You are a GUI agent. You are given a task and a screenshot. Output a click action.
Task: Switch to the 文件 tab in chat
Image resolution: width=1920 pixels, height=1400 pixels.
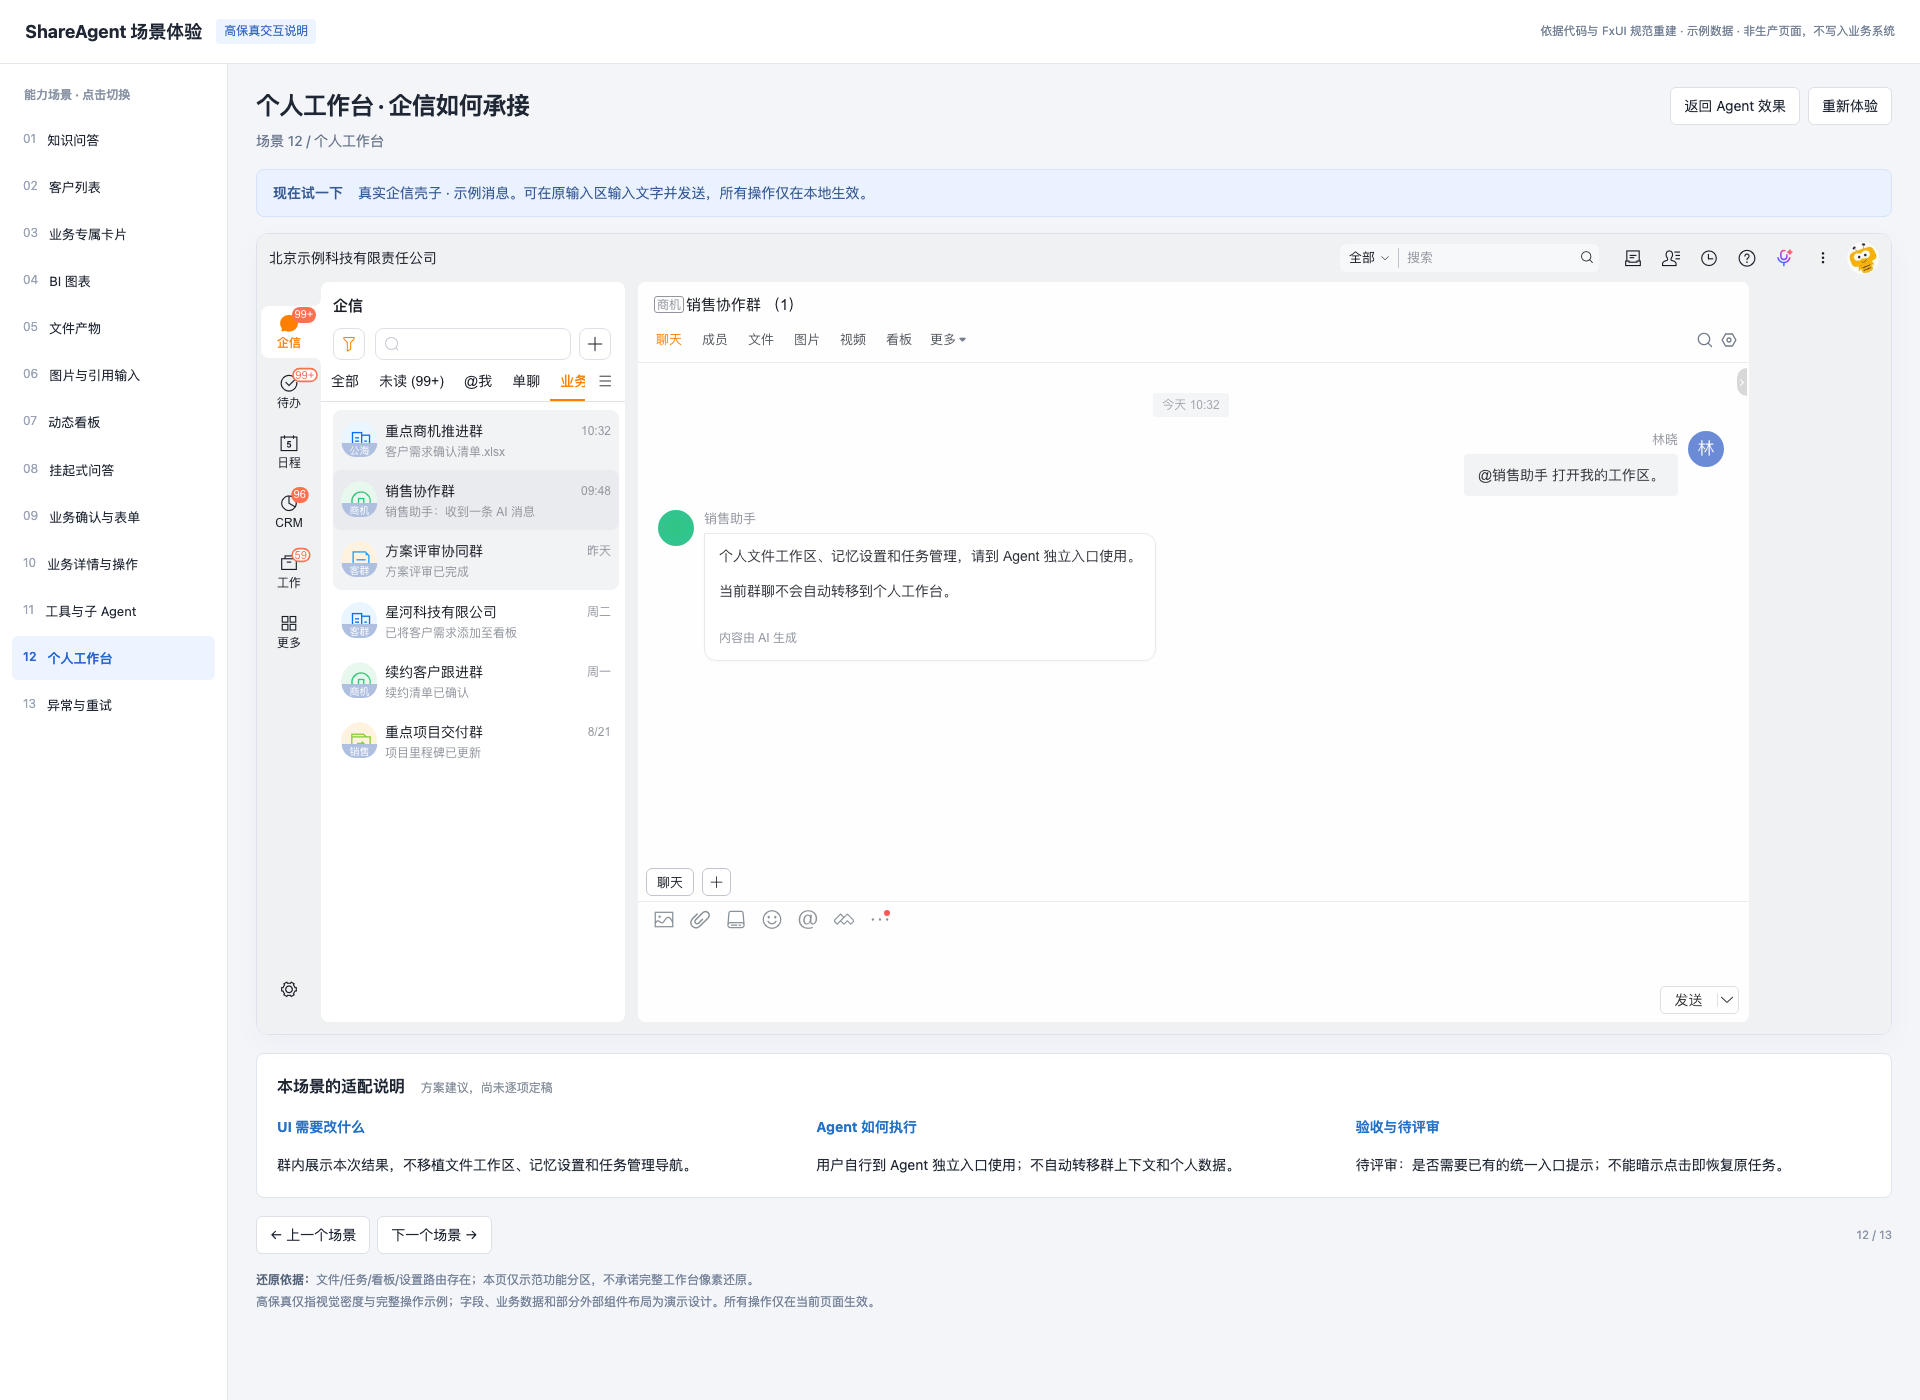pyautogui.click(x=760, y=340)
